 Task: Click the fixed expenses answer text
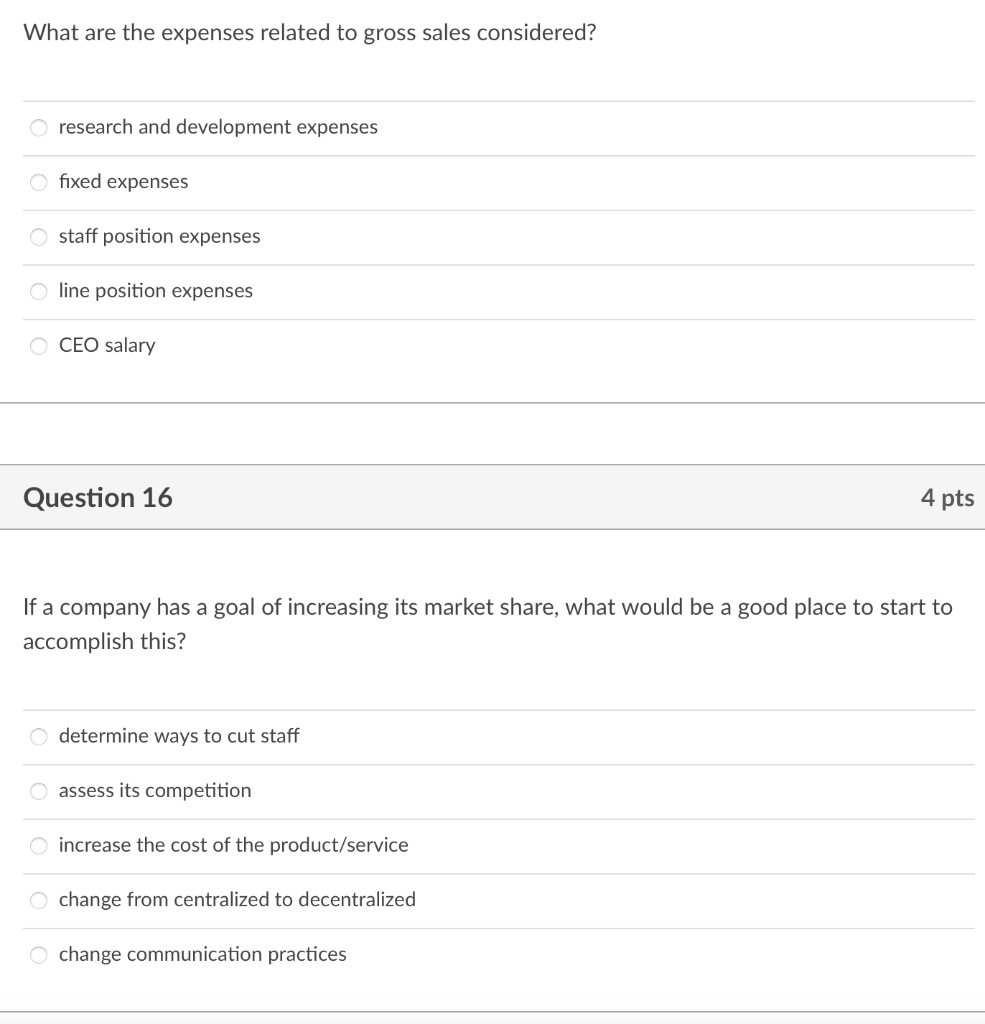[123, 182]
